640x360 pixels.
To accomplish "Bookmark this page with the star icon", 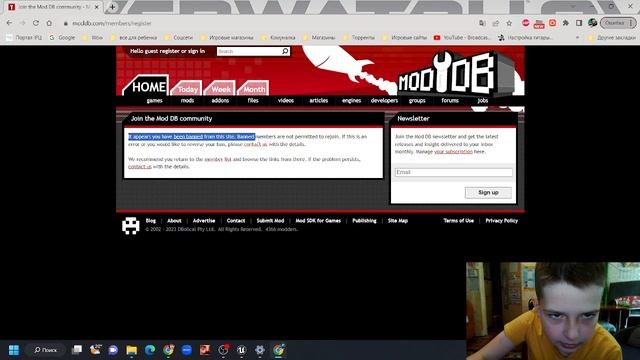I will pyautogui.click(x=509, y=23).
